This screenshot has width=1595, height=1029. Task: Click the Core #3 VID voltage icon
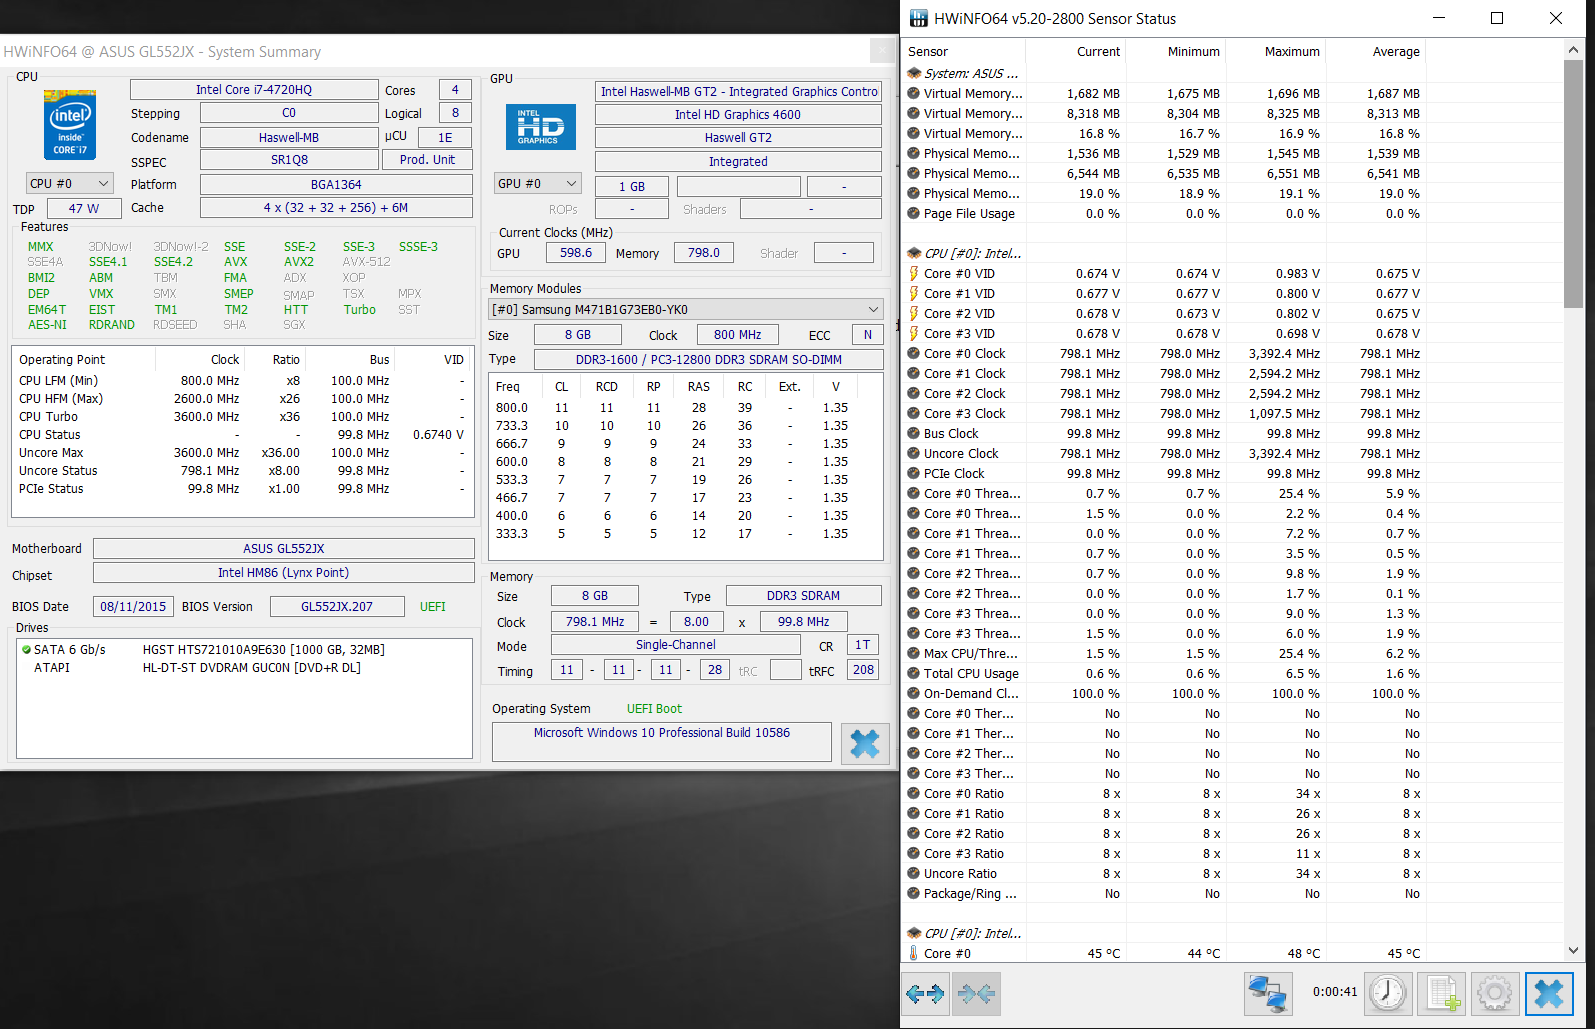tap(914, 333)
